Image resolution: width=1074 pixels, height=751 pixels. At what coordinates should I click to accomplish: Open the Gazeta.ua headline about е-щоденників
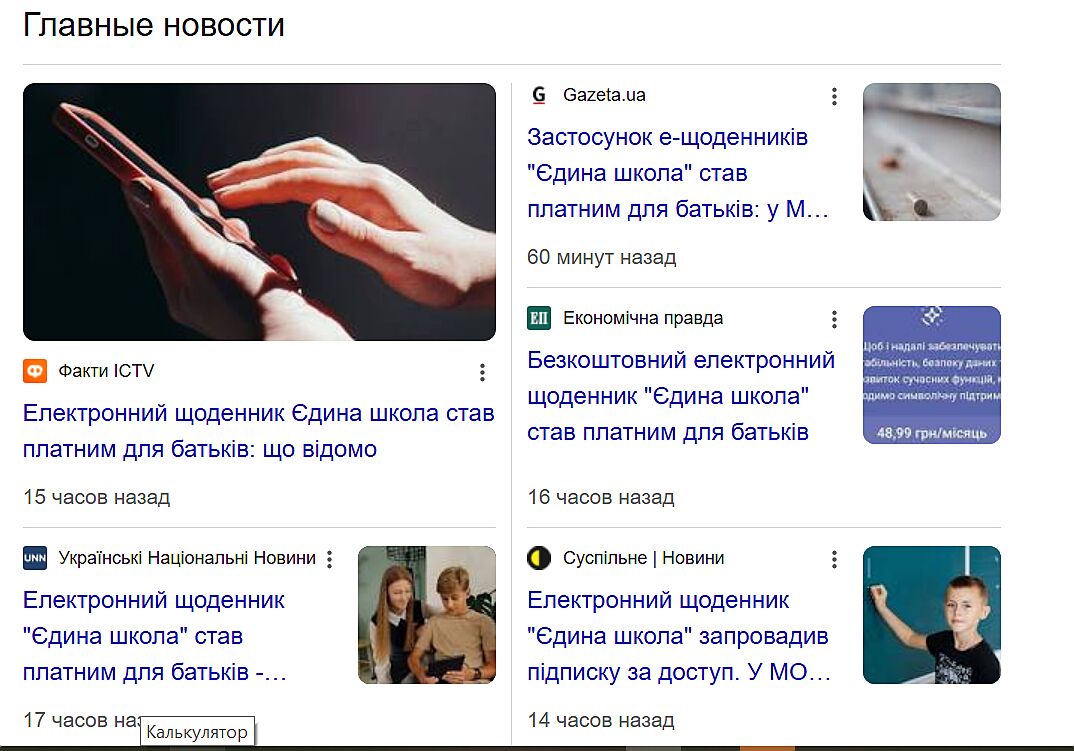point(678,173)
